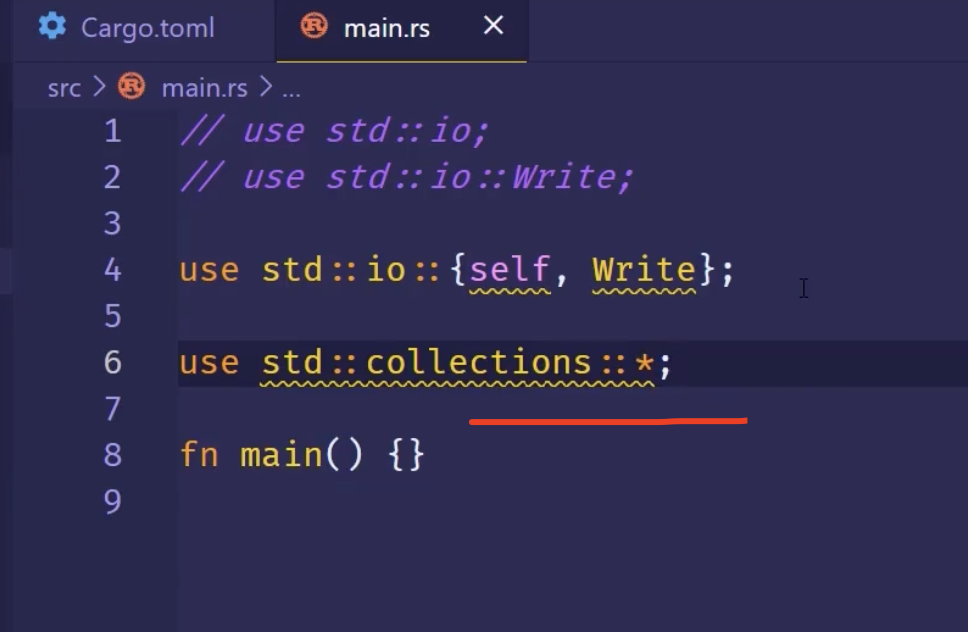Select line 4 by its line number
968x632 pixels.
(112, 270)
